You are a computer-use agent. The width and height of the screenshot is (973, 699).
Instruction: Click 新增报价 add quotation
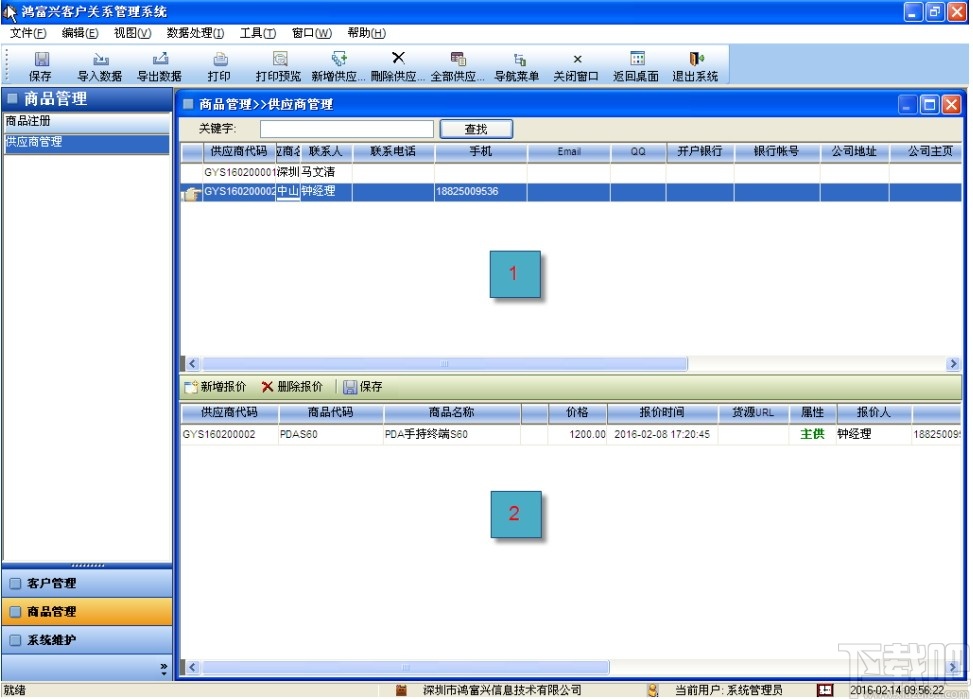point(215,387)
